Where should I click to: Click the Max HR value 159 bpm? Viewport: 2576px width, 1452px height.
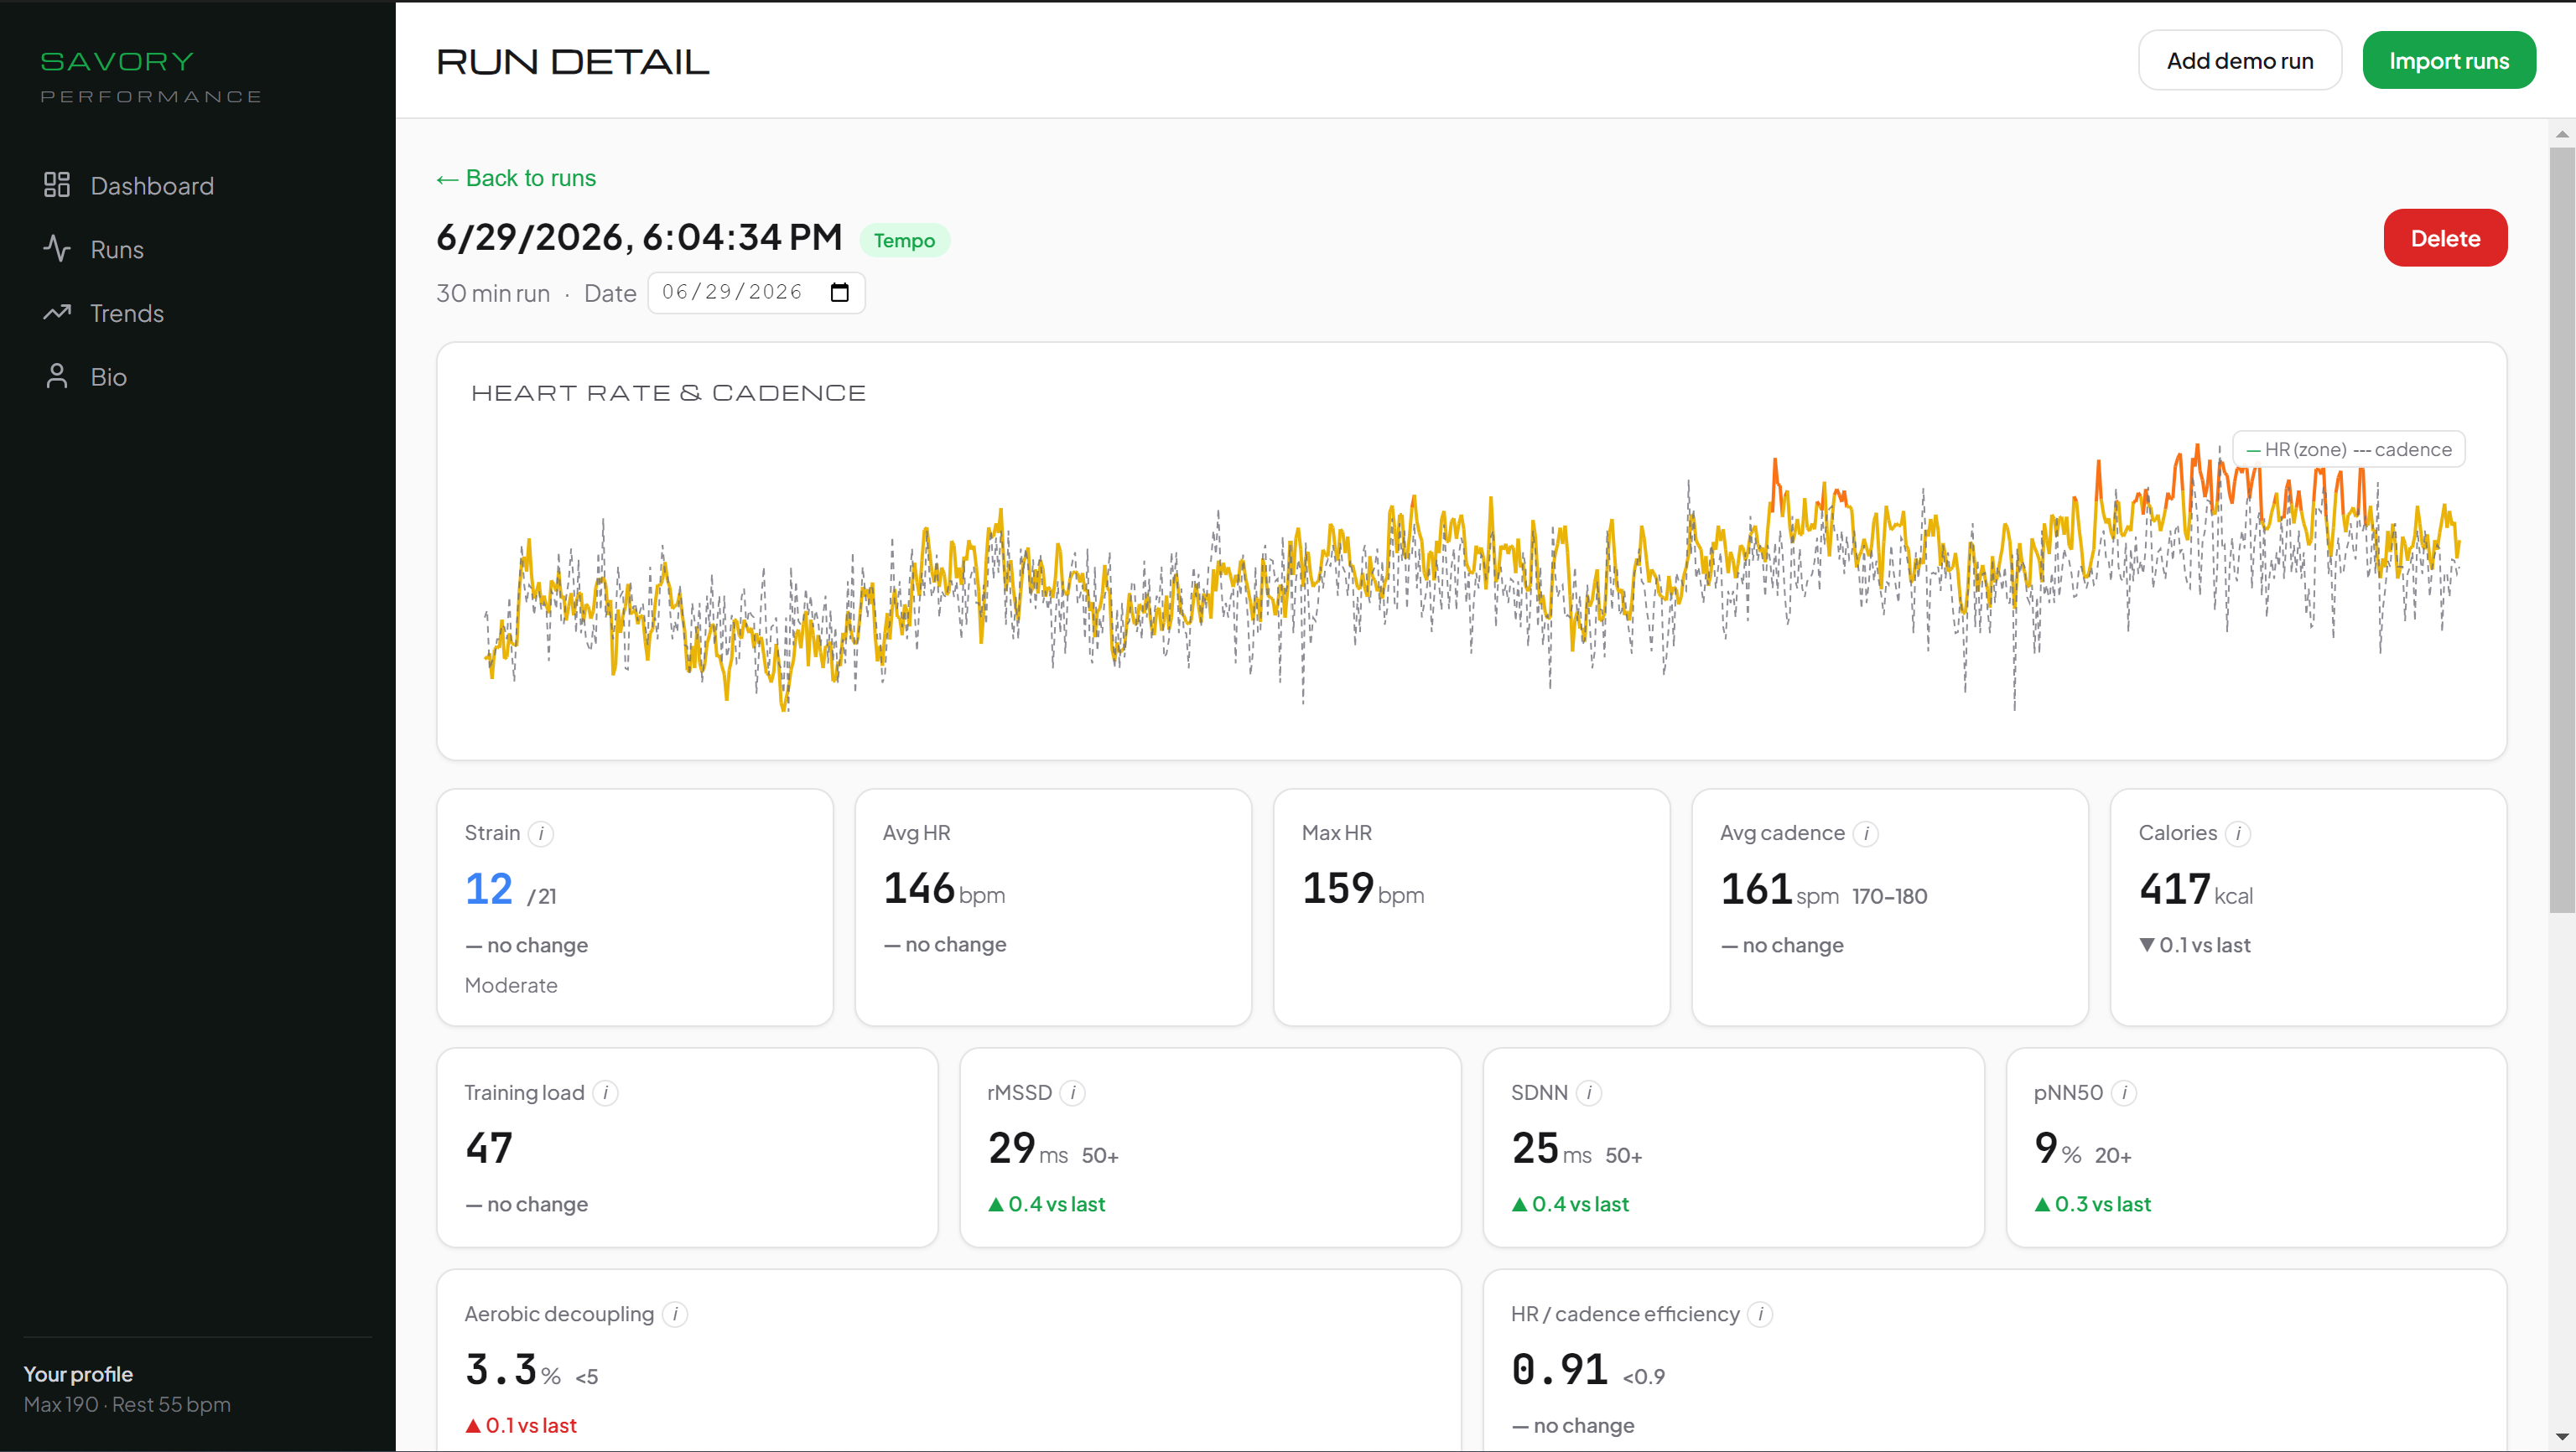(1363, 888)
